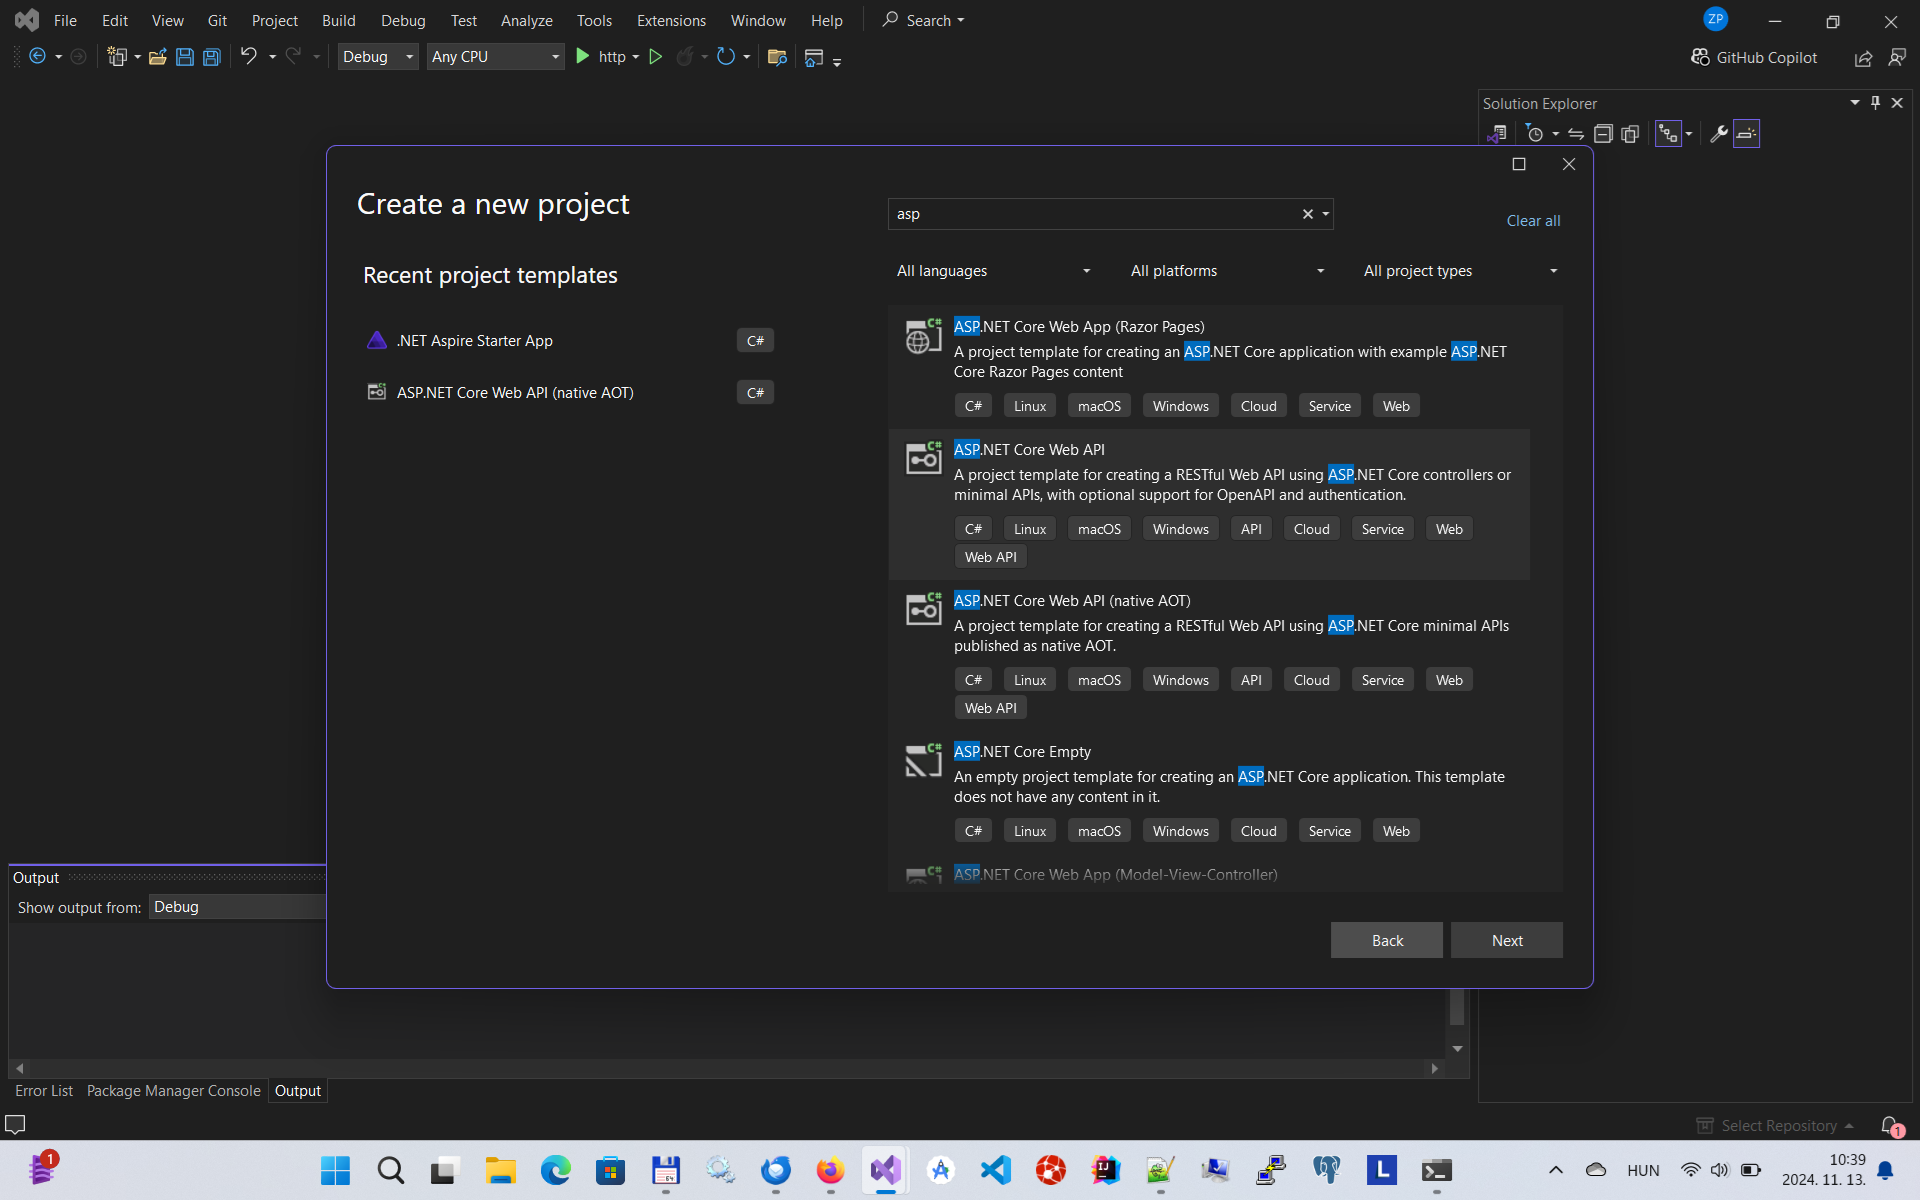The image size is (1920, 1200).
Task: Open Solution Explorer window options dropdown arrow
Action: click(x=1855, y=103)
